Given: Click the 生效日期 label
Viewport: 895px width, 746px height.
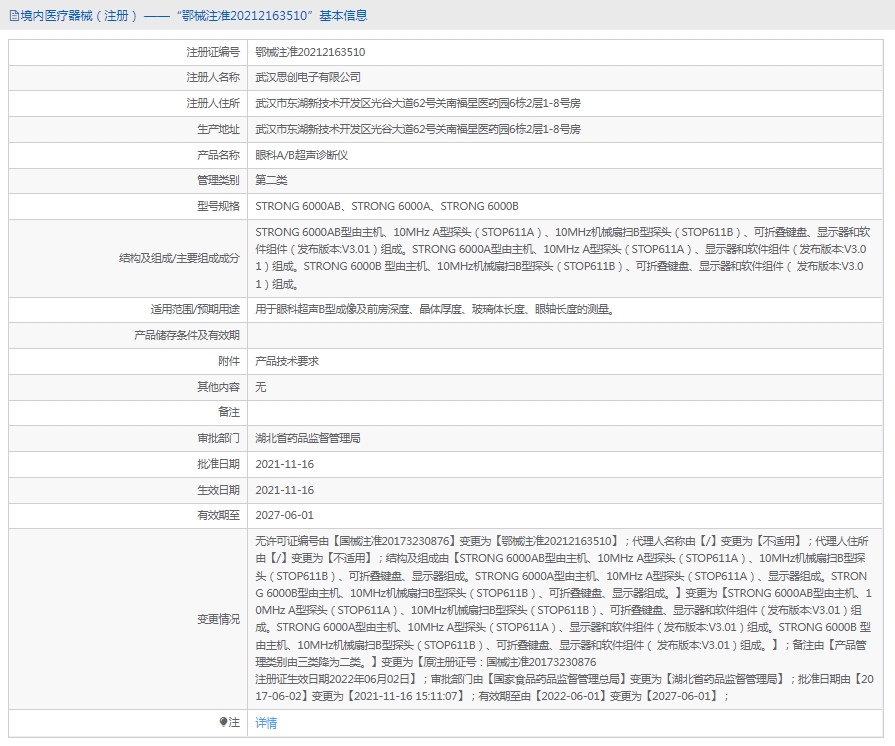Looking at the screenshot, I should point(218,490).
